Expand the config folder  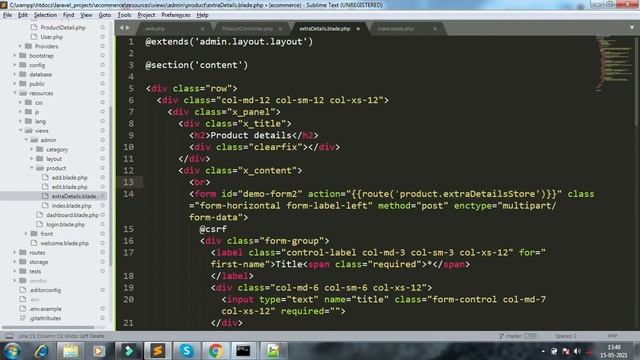[x=15, y=65]
